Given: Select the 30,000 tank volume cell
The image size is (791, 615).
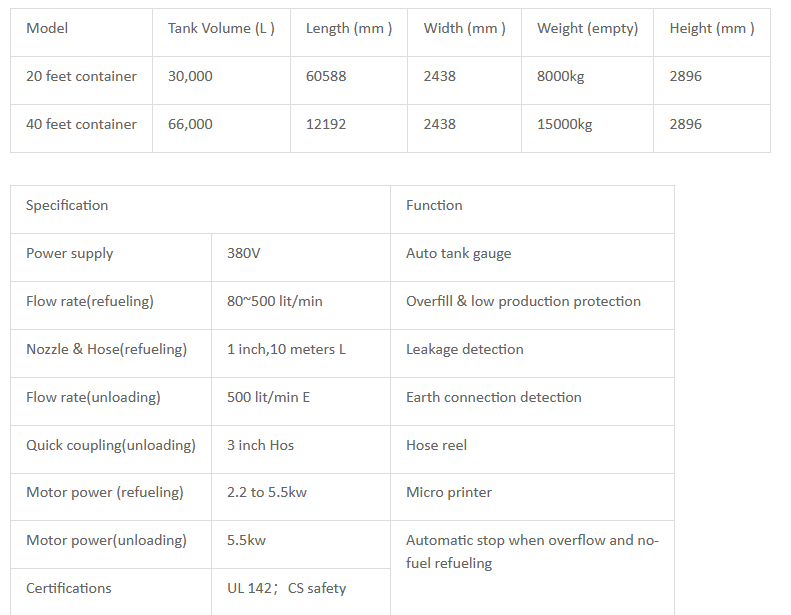Looking at the screenshot, I should 190,76.
